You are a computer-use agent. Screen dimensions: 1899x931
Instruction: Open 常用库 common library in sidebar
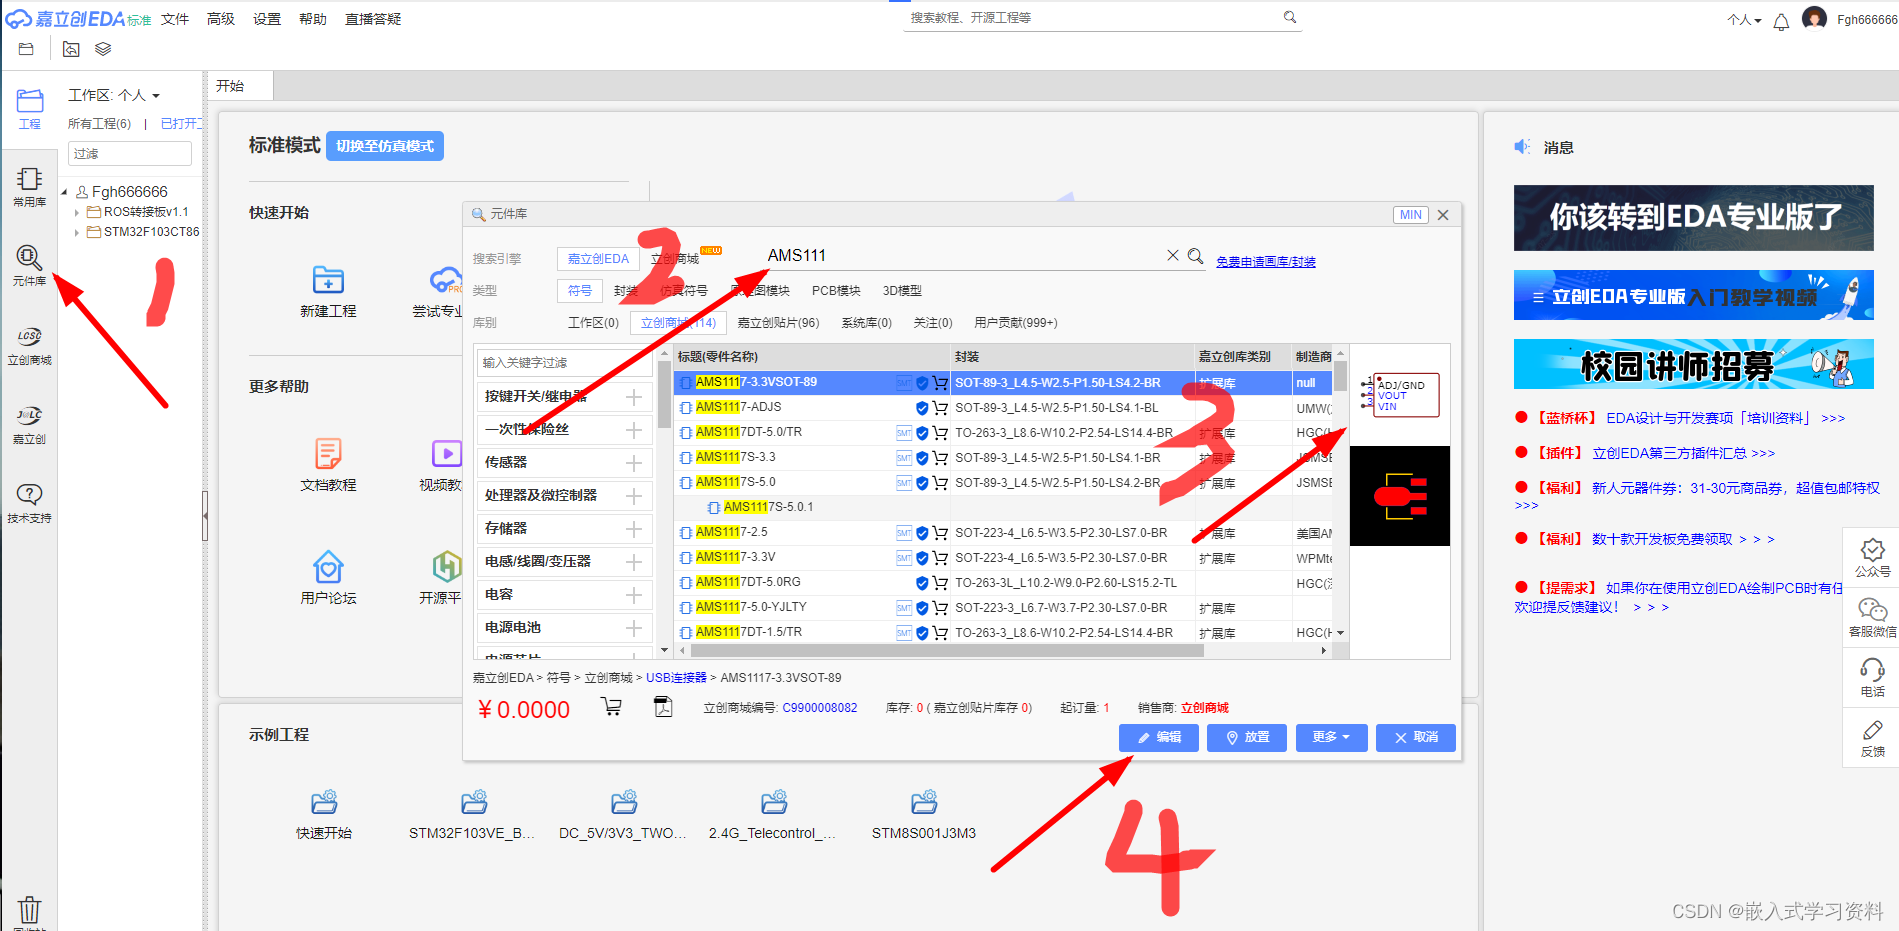coord(30,187)
